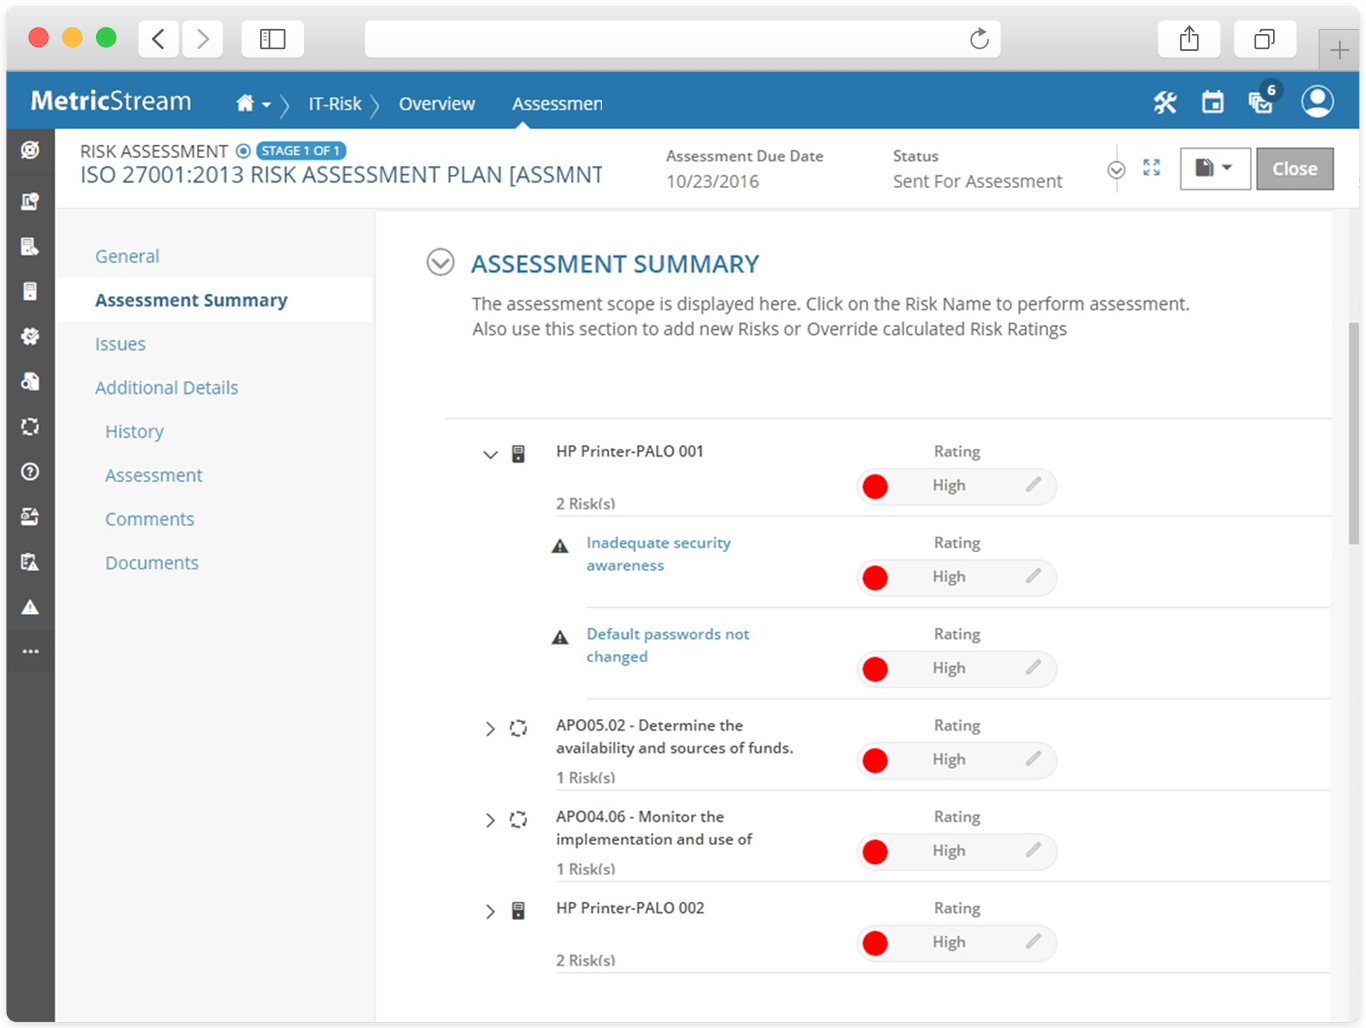Click the browser show tabs button
The width and height of the screenshot is (1366, 1028).
point(1265,39)
